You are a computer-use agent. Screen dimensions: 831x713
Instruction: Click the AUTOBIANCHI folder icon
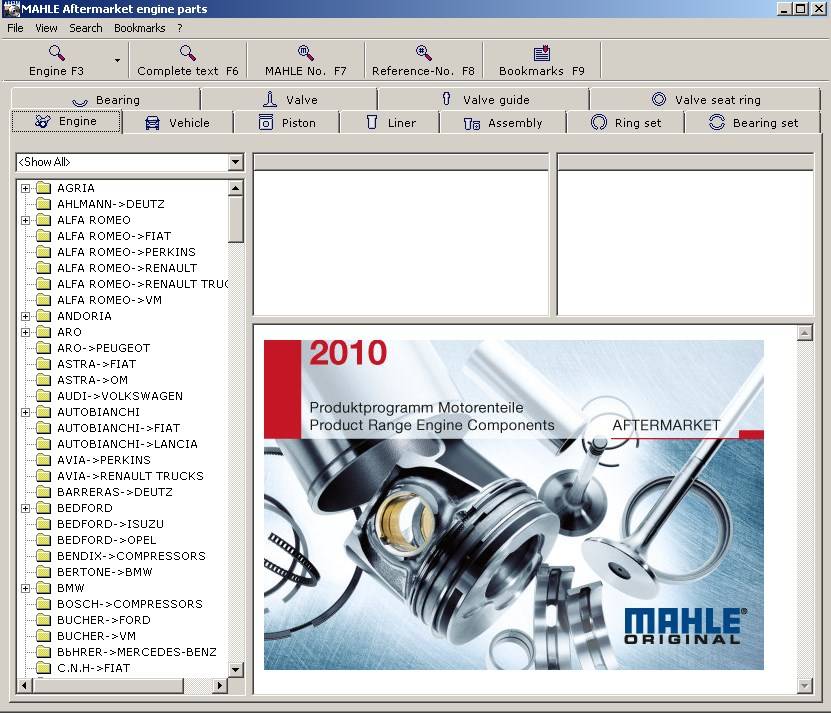click(43, 412)
